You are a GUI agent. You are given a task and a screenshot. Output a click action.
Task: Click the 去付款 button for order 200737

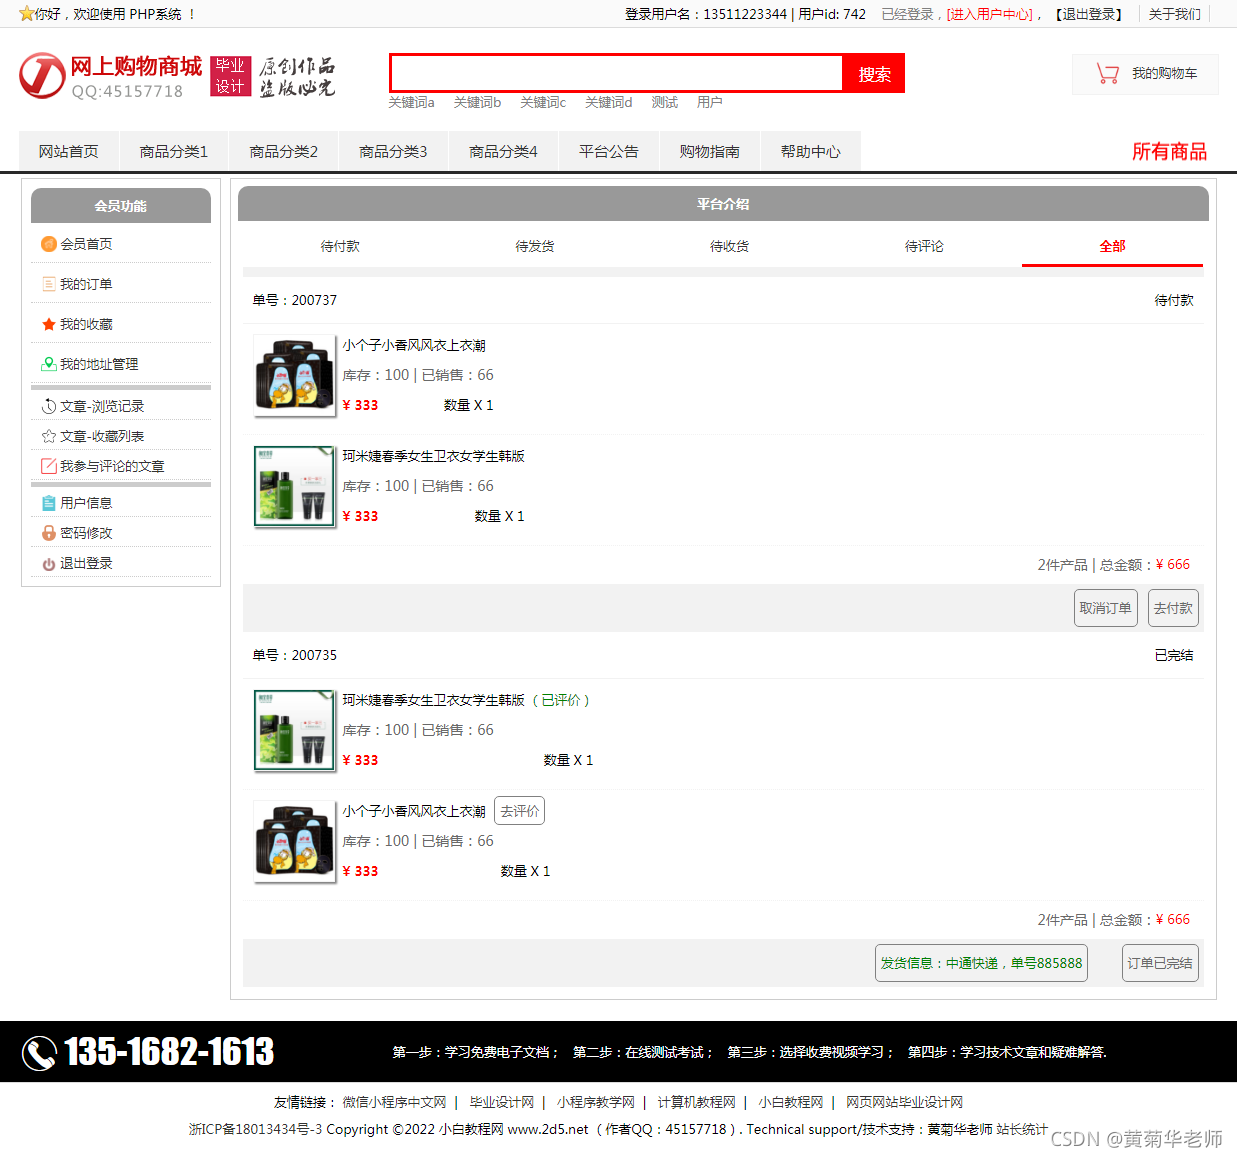click(x=1172, y=607)
